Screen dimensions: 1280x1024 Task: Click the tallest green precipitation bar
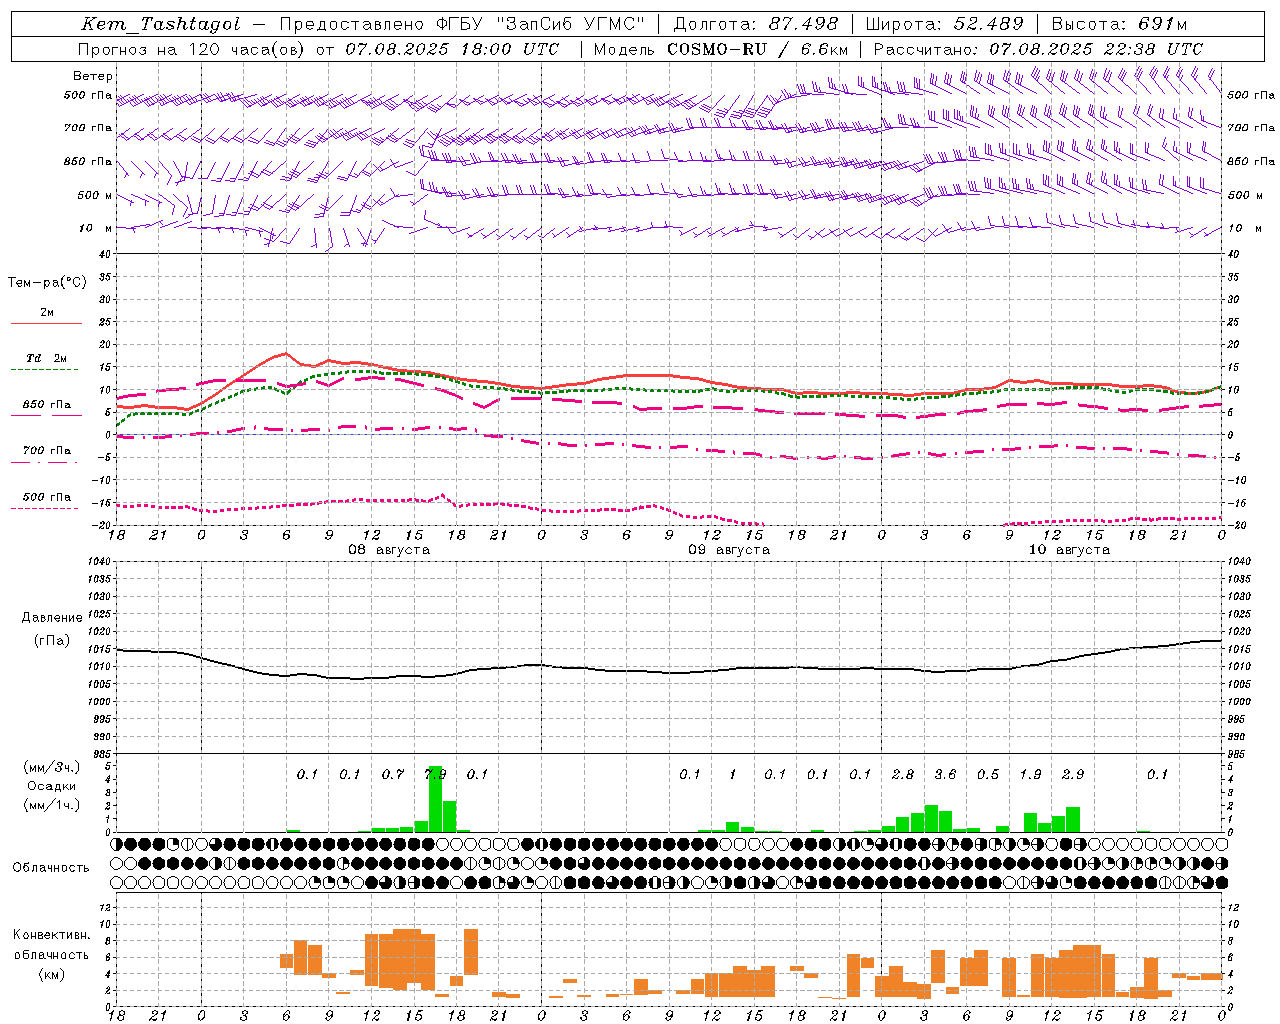435,799
